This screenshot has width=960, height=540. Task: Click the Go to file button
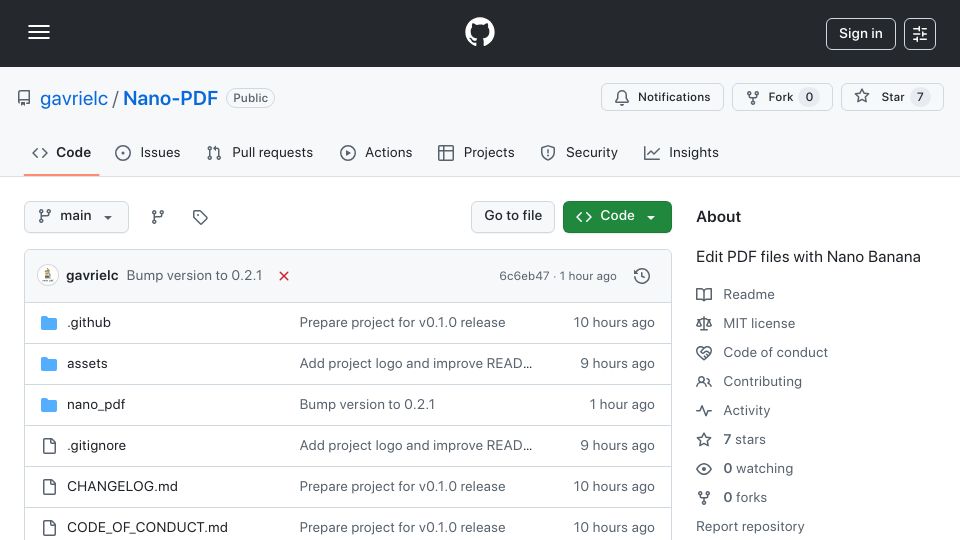(512, 217)
